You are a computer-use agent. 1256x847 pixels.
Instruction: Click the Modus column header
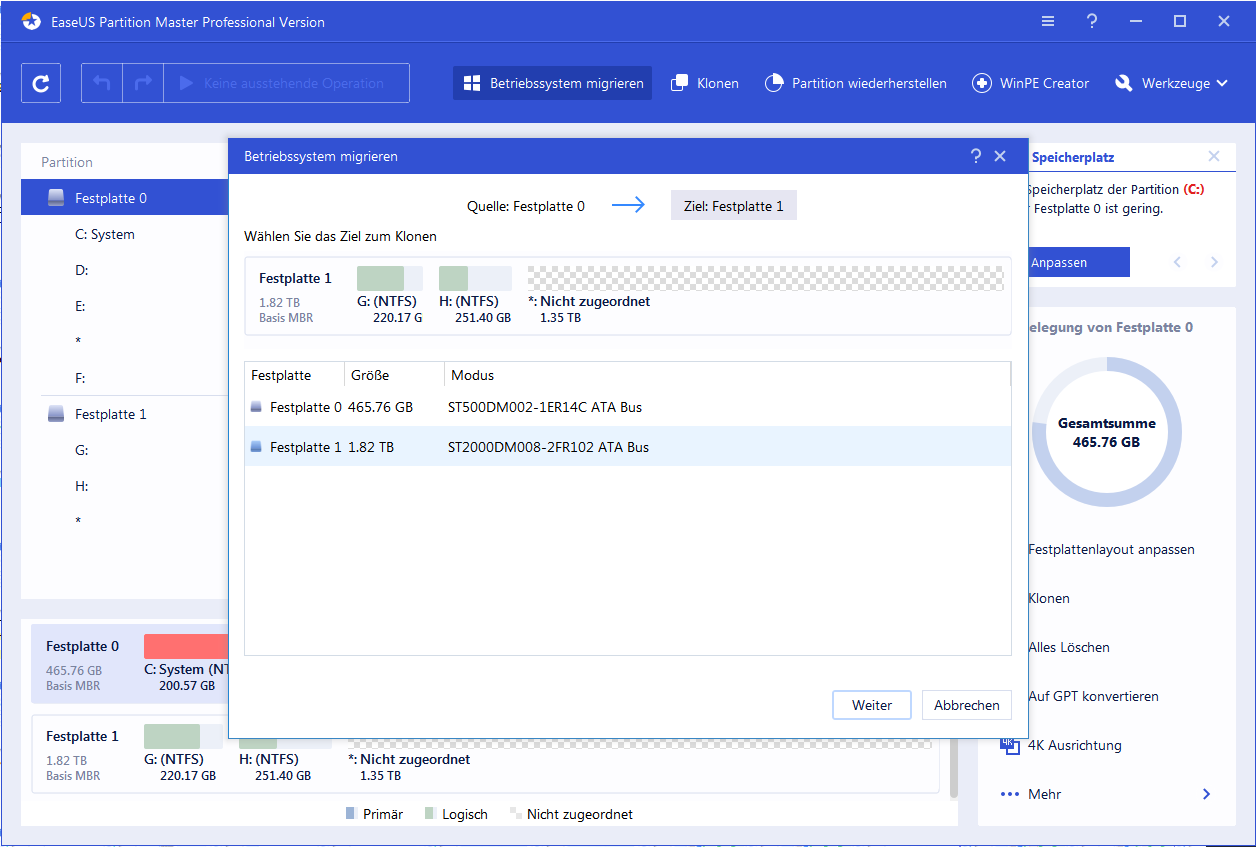(x=727, y=375)
